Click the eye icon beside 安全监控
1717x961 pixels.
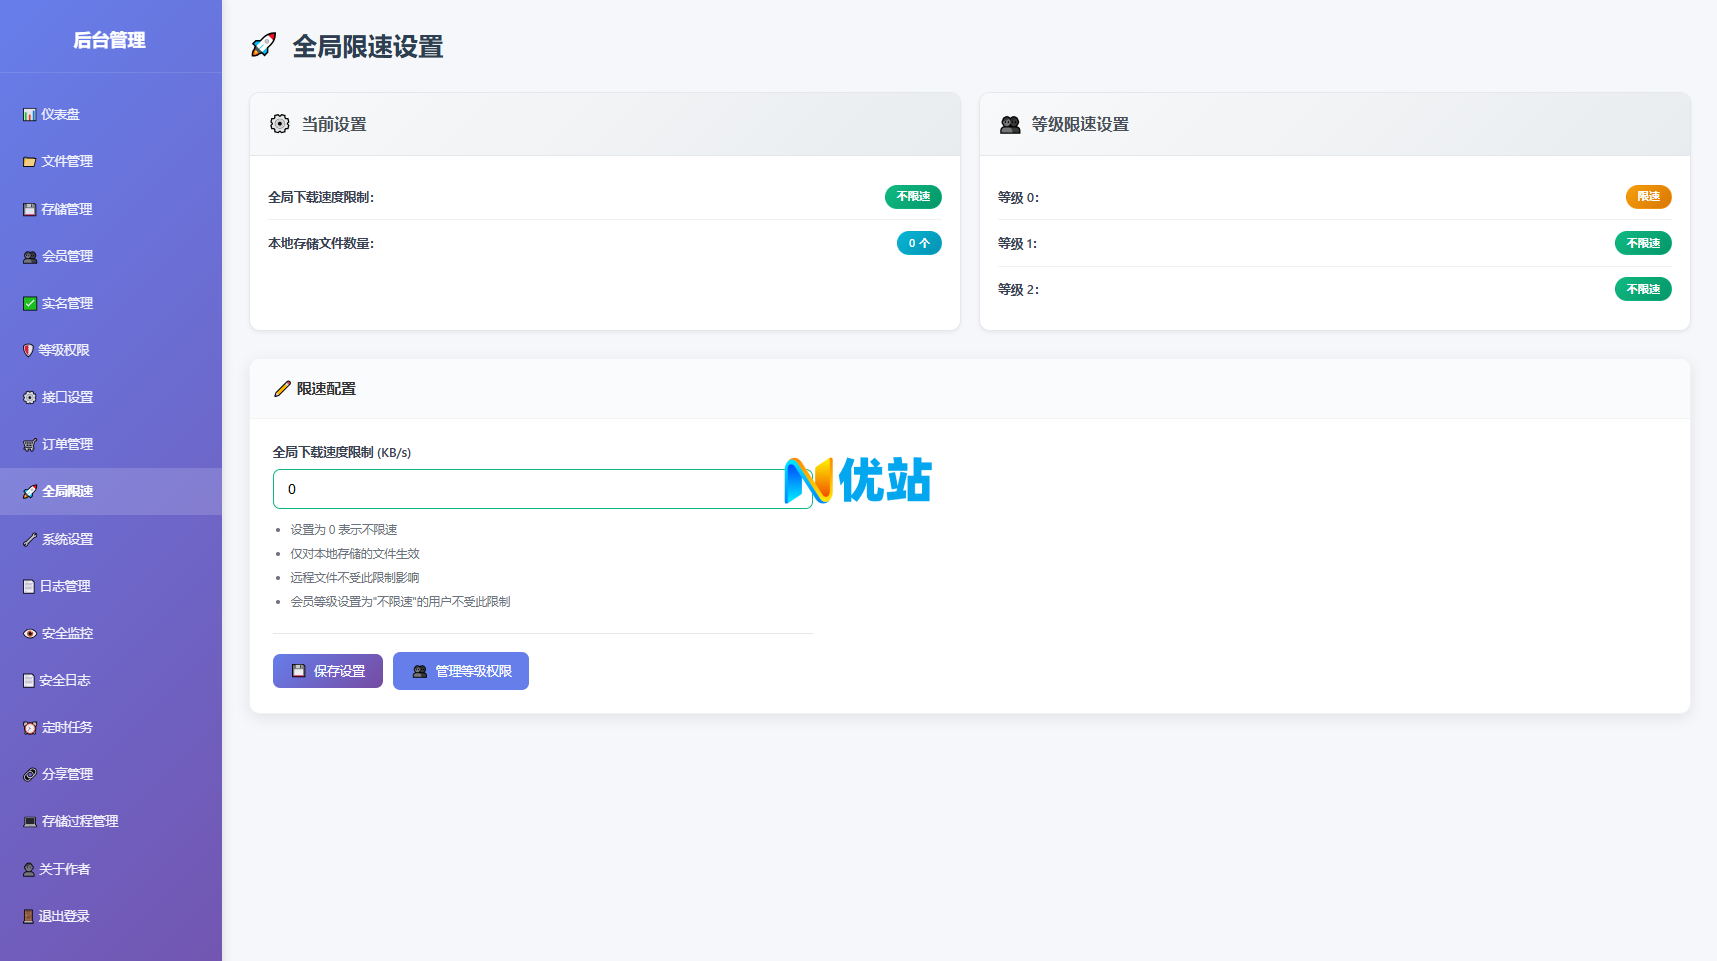(29, 634)
